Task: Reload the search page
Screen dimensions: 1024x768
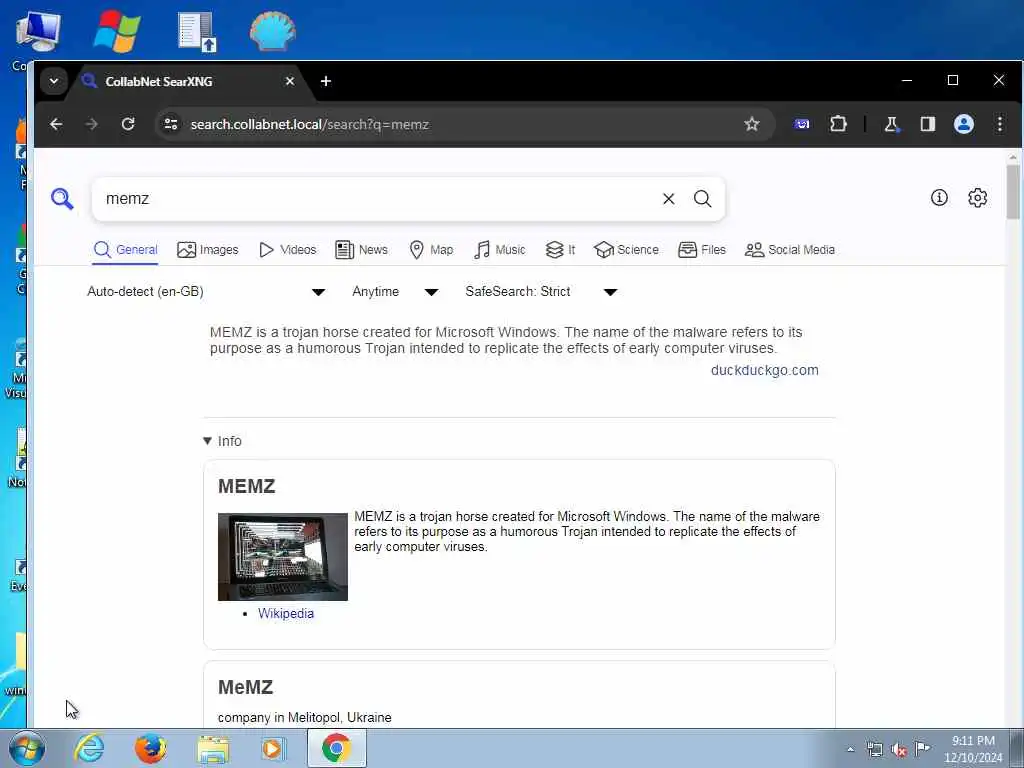Action: [128, 124]
